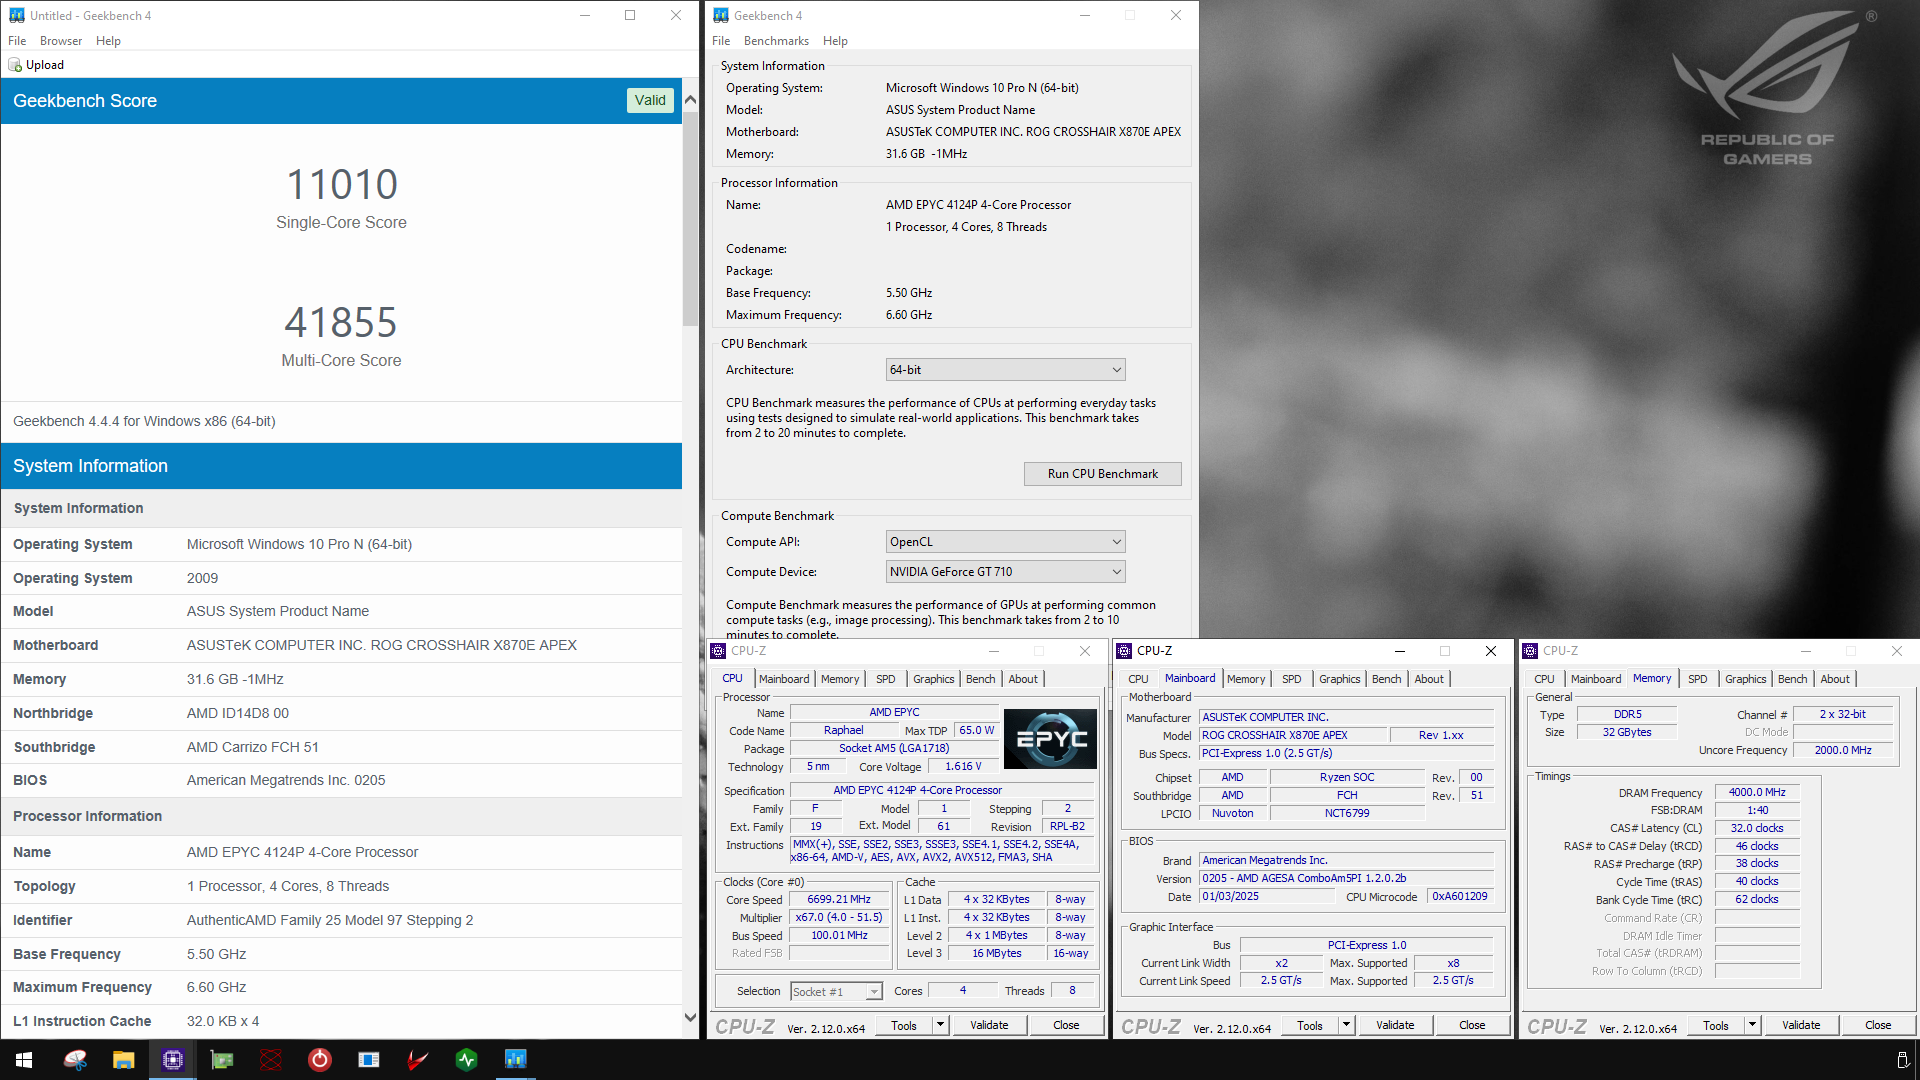Click the Multiplier x67.0 value in CPU-Z
Image resolution: width=1920 pixels, height=1080 pixels.
839,918
